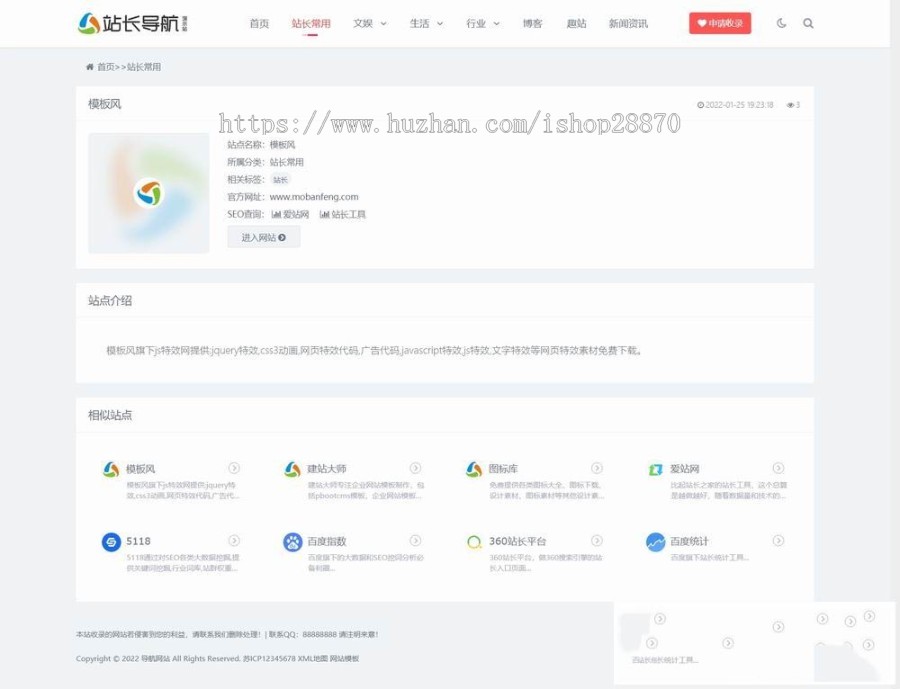Click the arrow icon on 爱站网 card
Screen dimensions: 900x689
tap(778, 468)
